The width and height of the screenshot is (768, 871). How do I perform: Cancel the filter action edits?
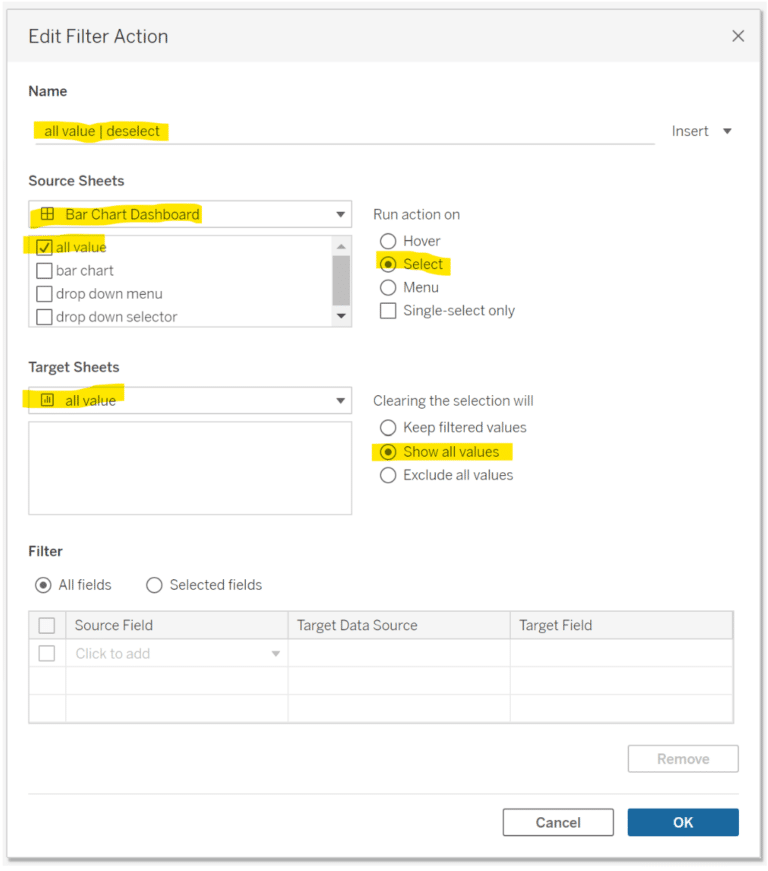coord(558,822)
